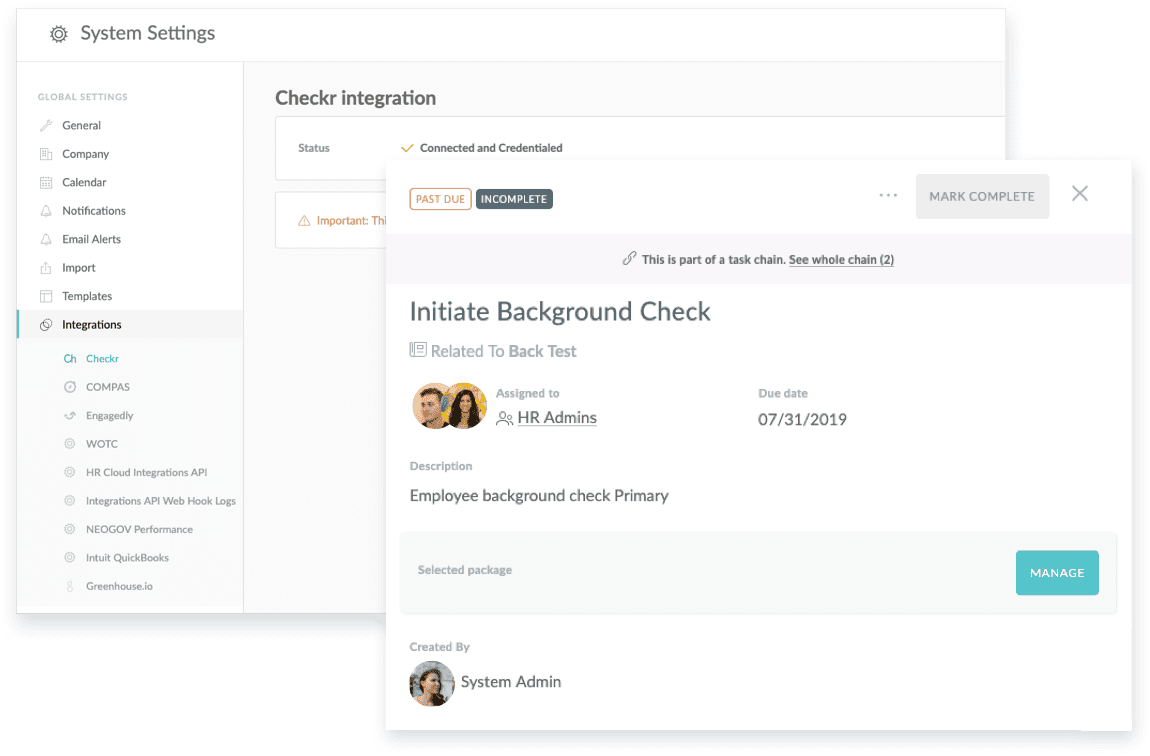Click the task chain link icon
Viewport: 1150px width, 756px height.
coord(629,258)
